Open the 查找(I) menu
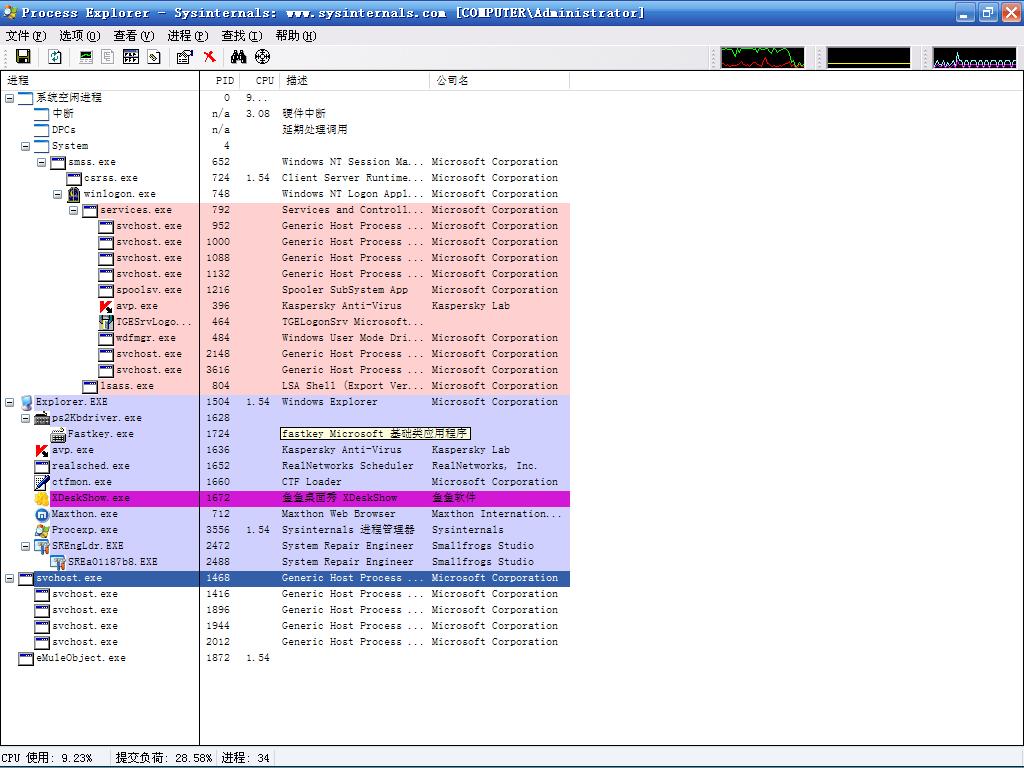 point(242,36)
